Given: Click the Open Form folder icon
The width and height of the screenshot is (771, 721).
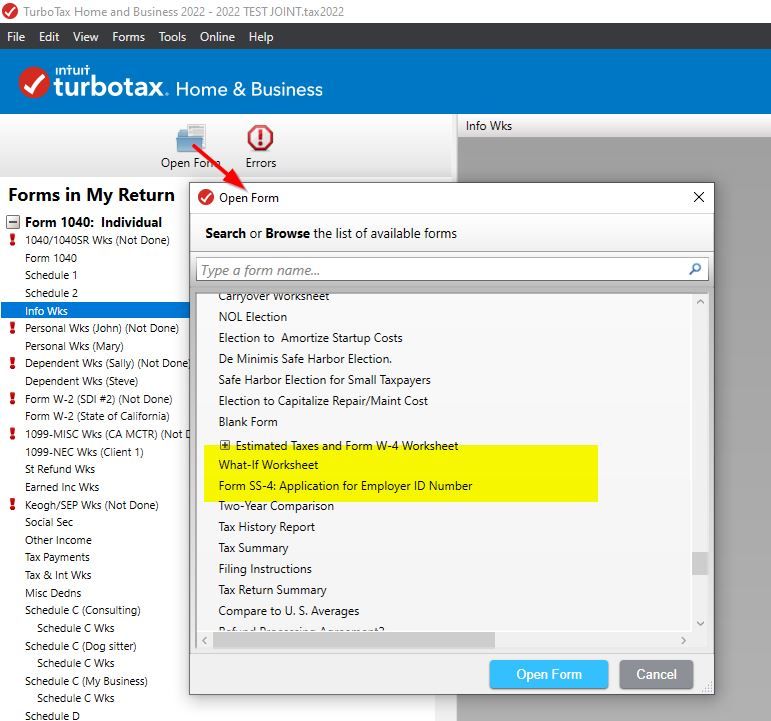Looking at the screenshot, I should click(x=191, y=138).
